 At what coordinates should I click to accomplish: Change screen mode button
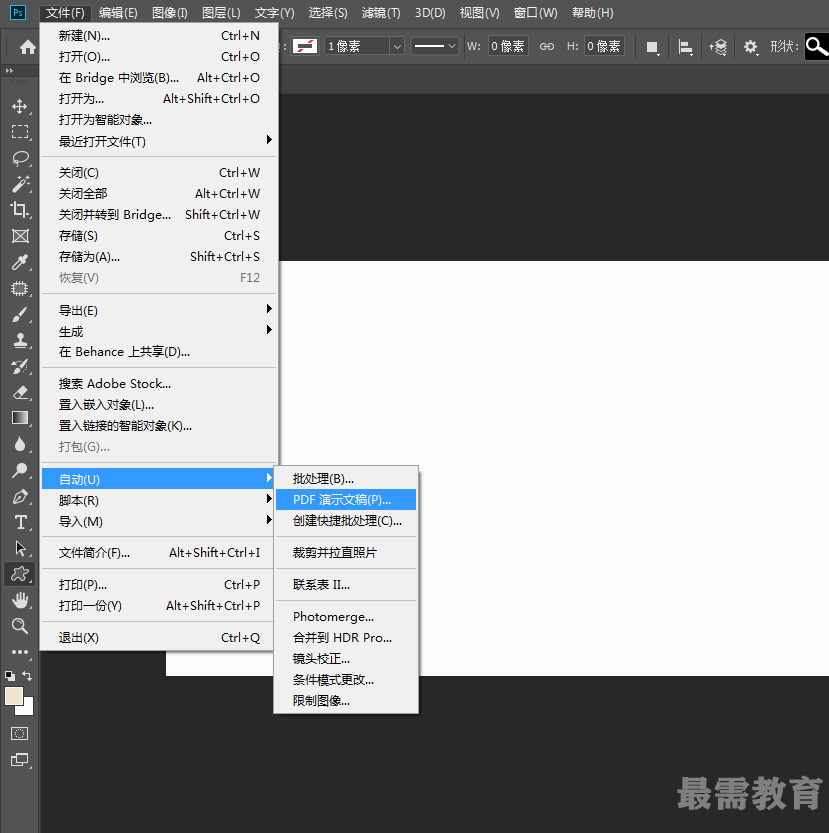[20, 760]
